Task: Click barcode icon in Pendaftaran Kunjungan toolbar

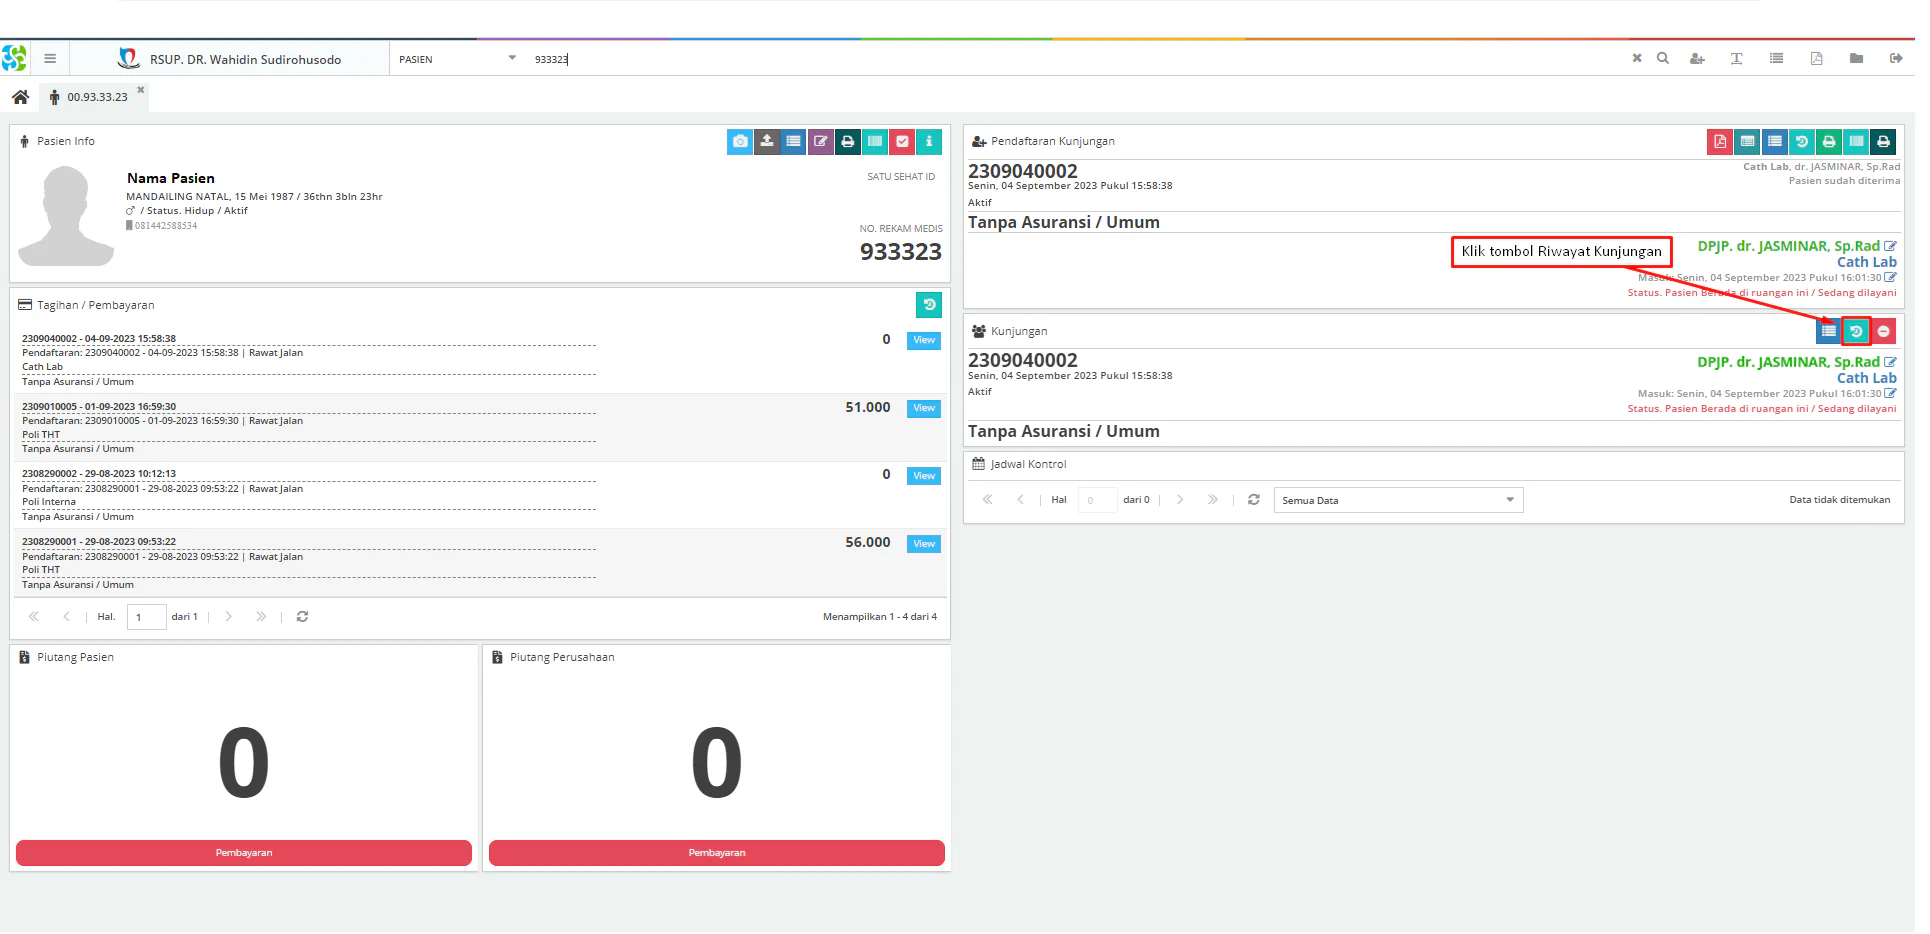Action: 1856,142
